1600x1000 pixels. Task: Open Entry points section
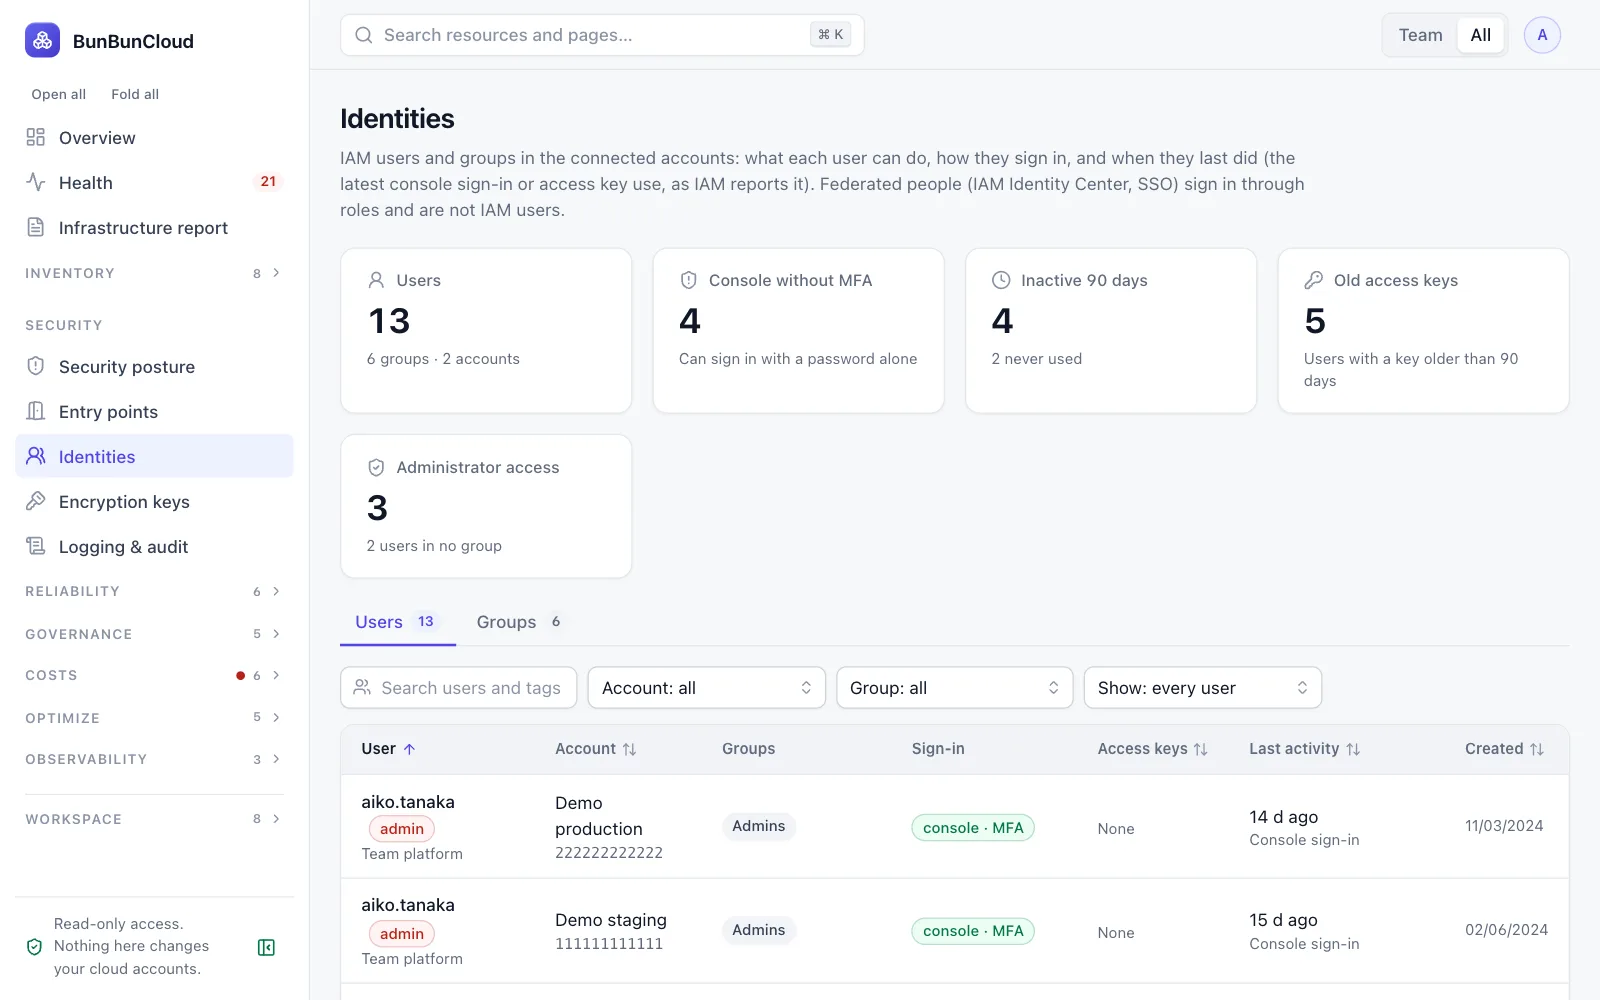tap(154, 412)
